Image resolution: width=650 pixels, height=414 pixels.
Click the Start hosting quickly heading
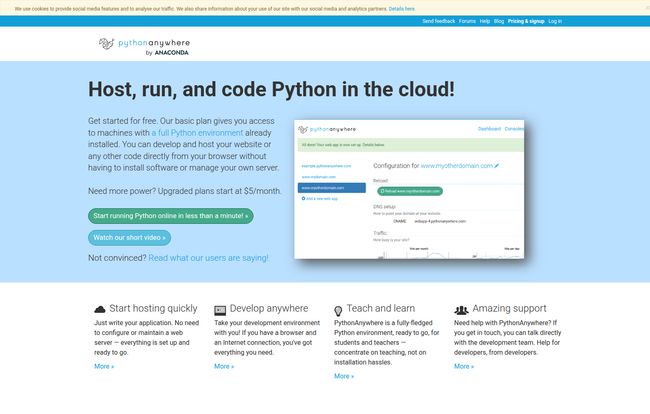tap(153, 309)
